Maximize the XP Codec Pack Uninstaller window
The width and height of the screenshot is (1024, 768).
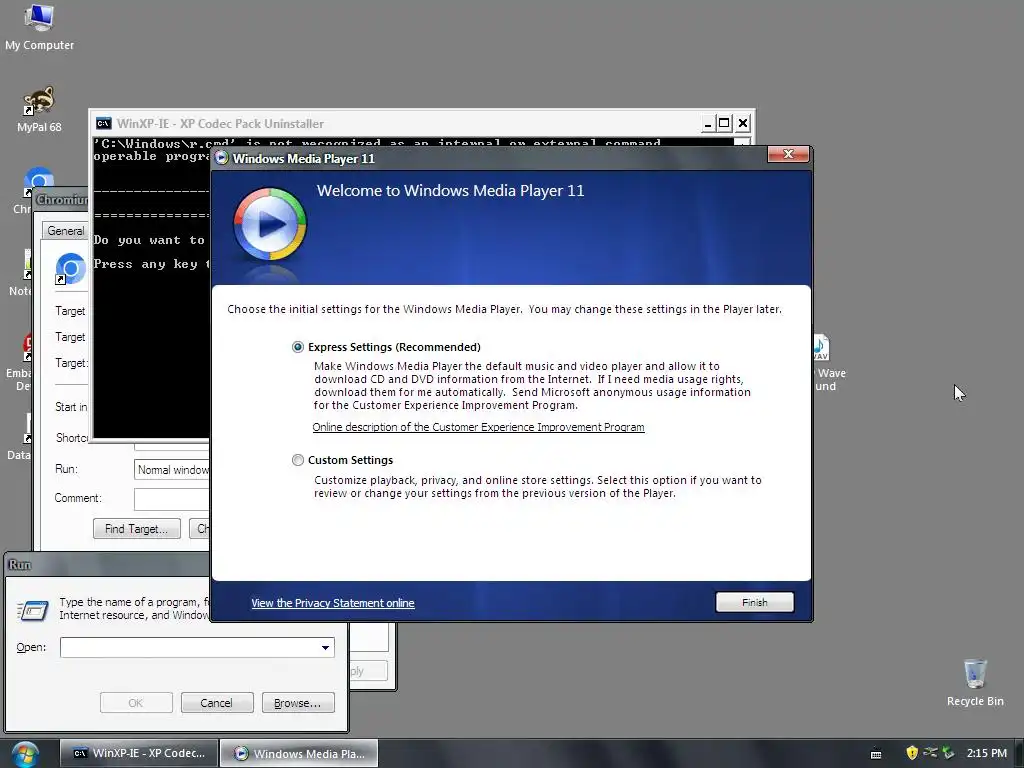(x=724, y=123)
